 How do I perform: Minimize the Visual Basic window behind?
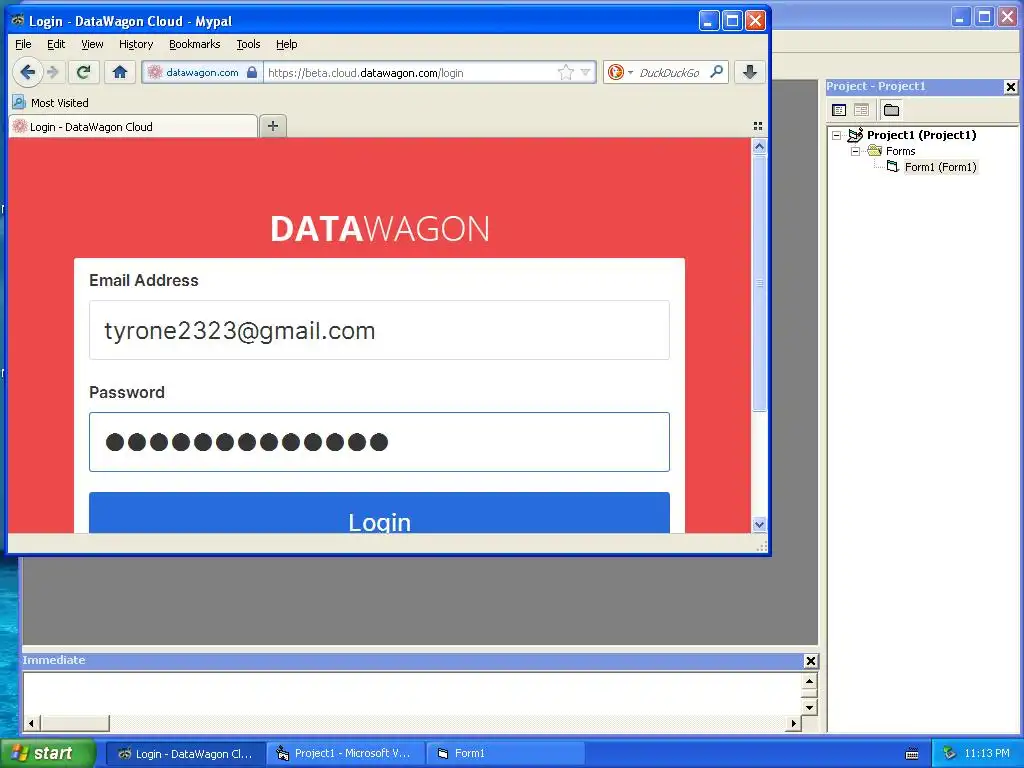[959, 17]
